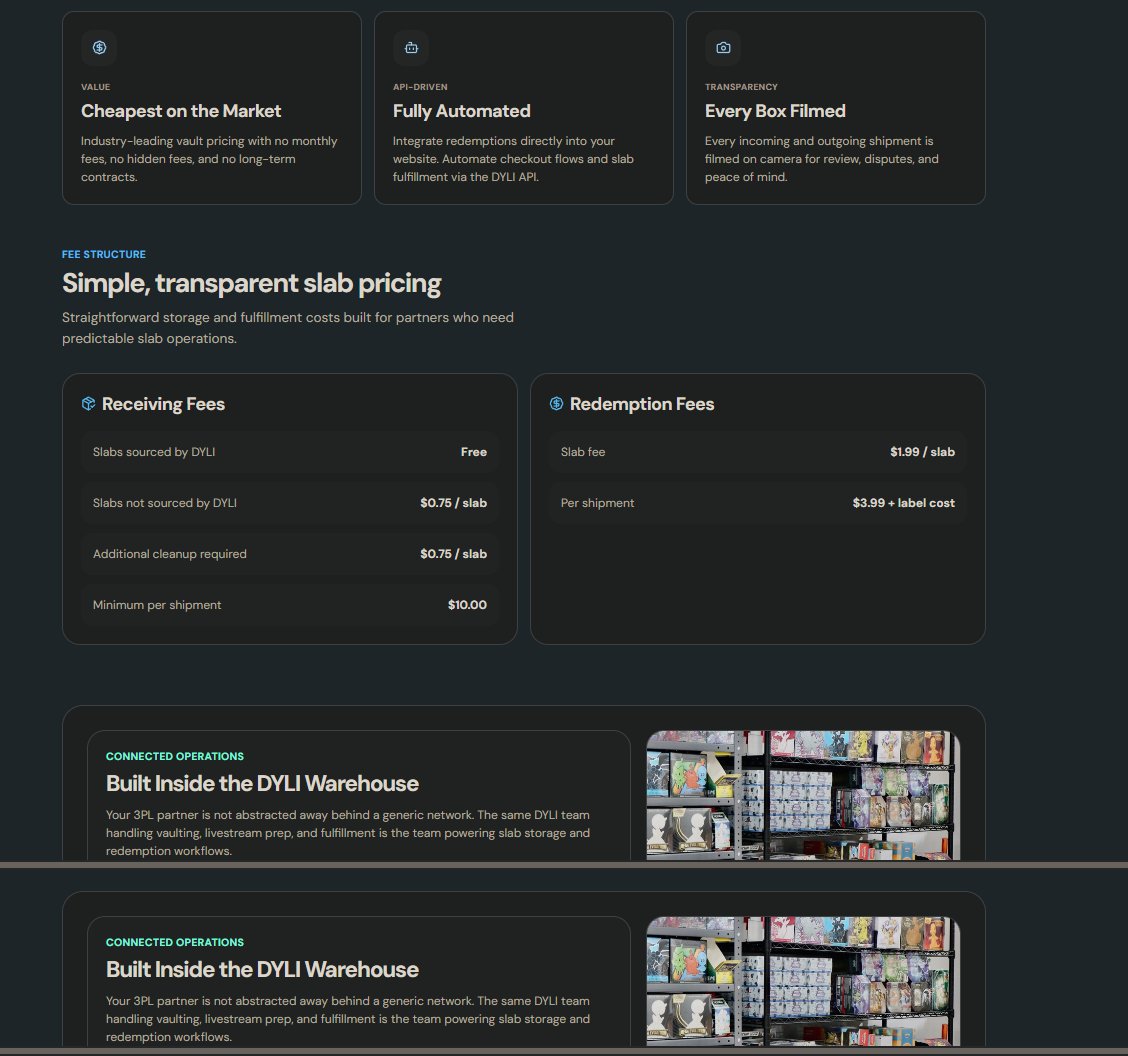Click the $0.75 / slab value for slabs not sourced
The image size is (1128, 1056).
point(453,503)
